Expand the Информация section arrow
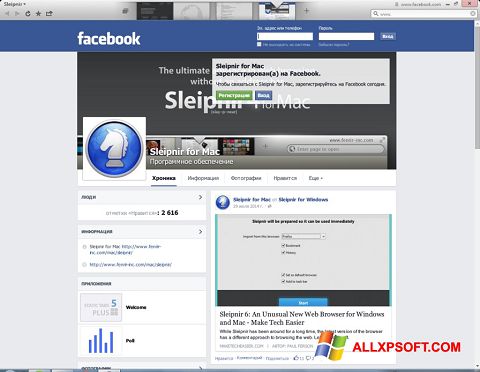This screenshot has height=372, width=480. [200, 232]
